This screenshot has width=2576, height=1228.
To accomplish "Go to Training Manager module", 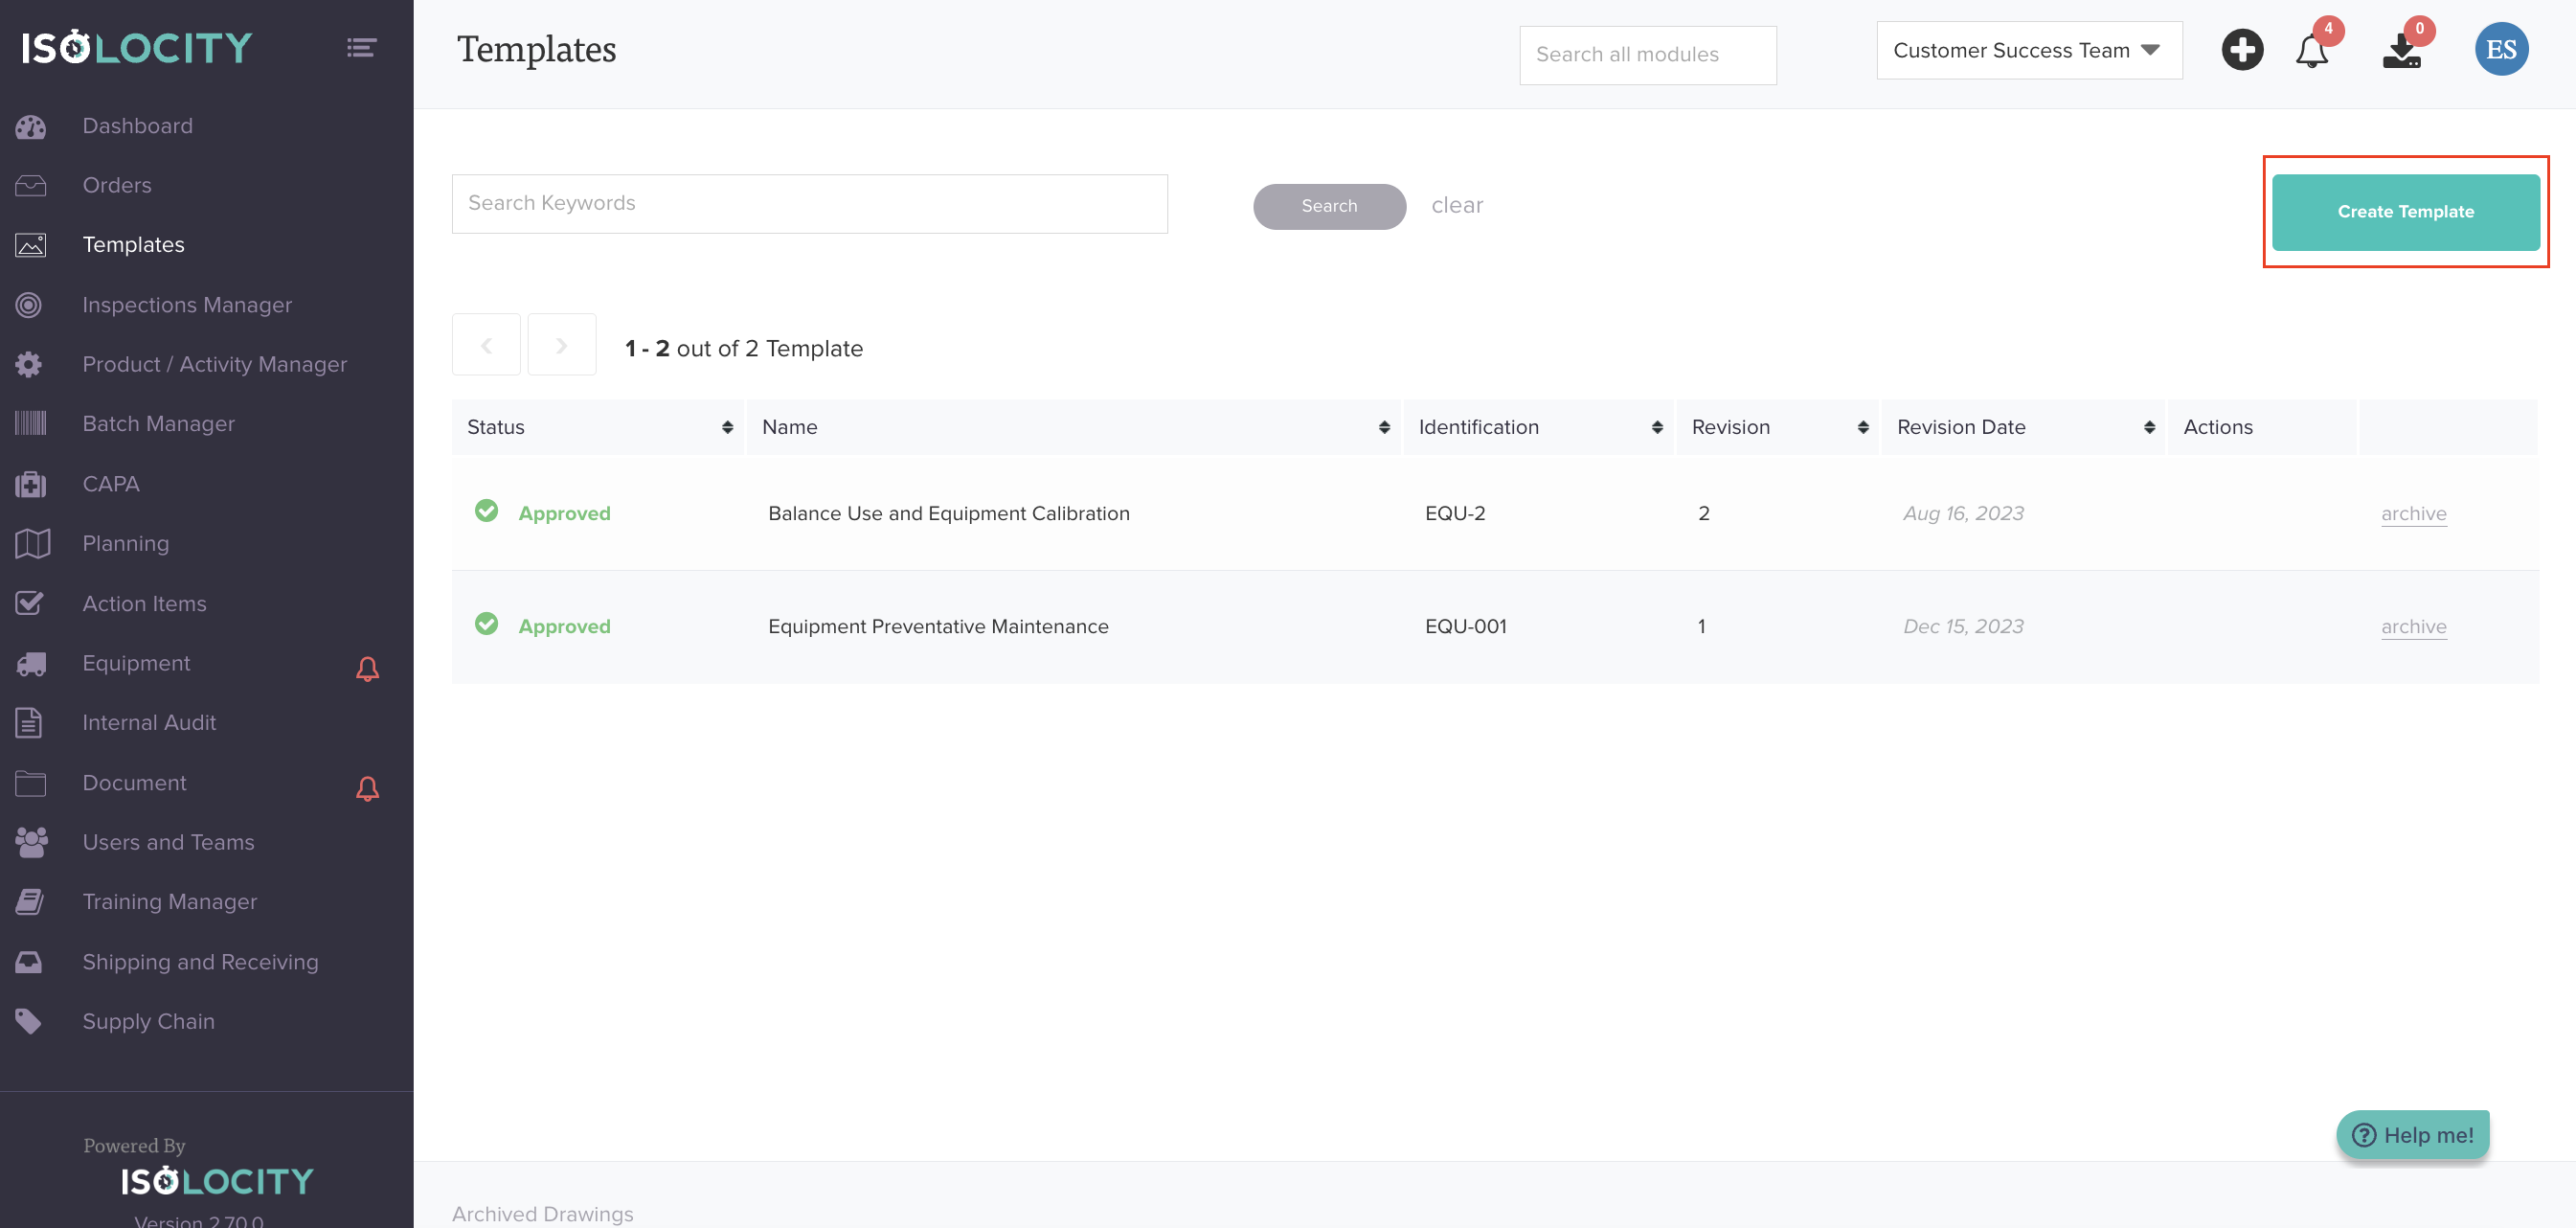I will click(x=170, y=902).
